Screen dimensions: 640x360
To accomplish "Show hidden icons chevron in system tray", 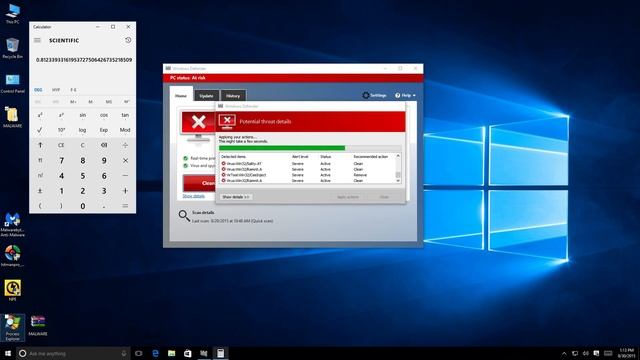I will point(564,353).
